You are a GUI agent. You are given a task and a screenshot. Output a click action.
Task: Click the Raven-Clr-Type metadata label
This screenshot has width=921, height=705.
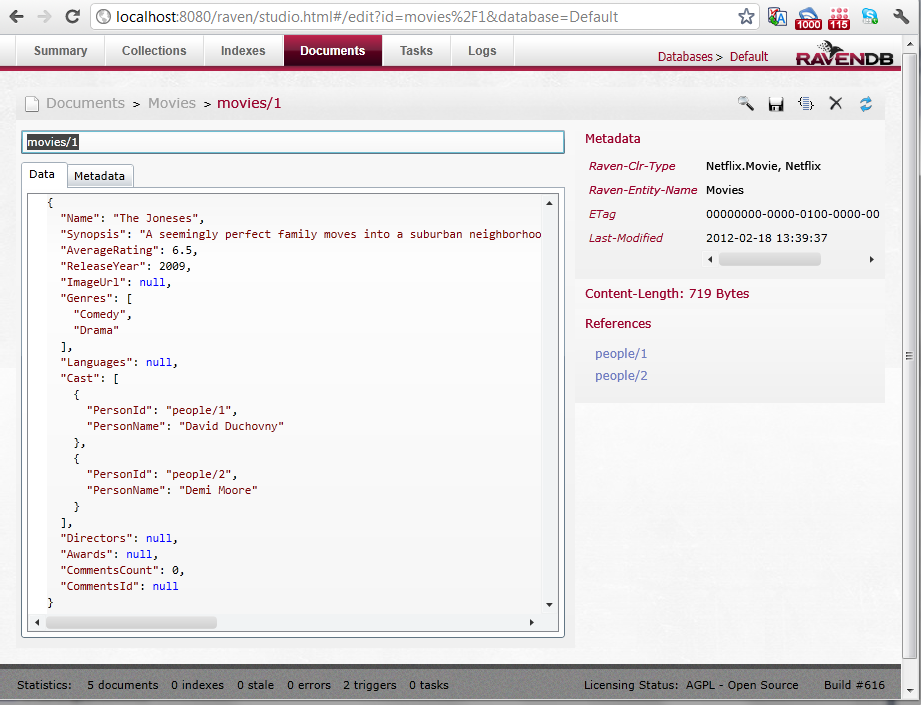click(x=632, y=166)
